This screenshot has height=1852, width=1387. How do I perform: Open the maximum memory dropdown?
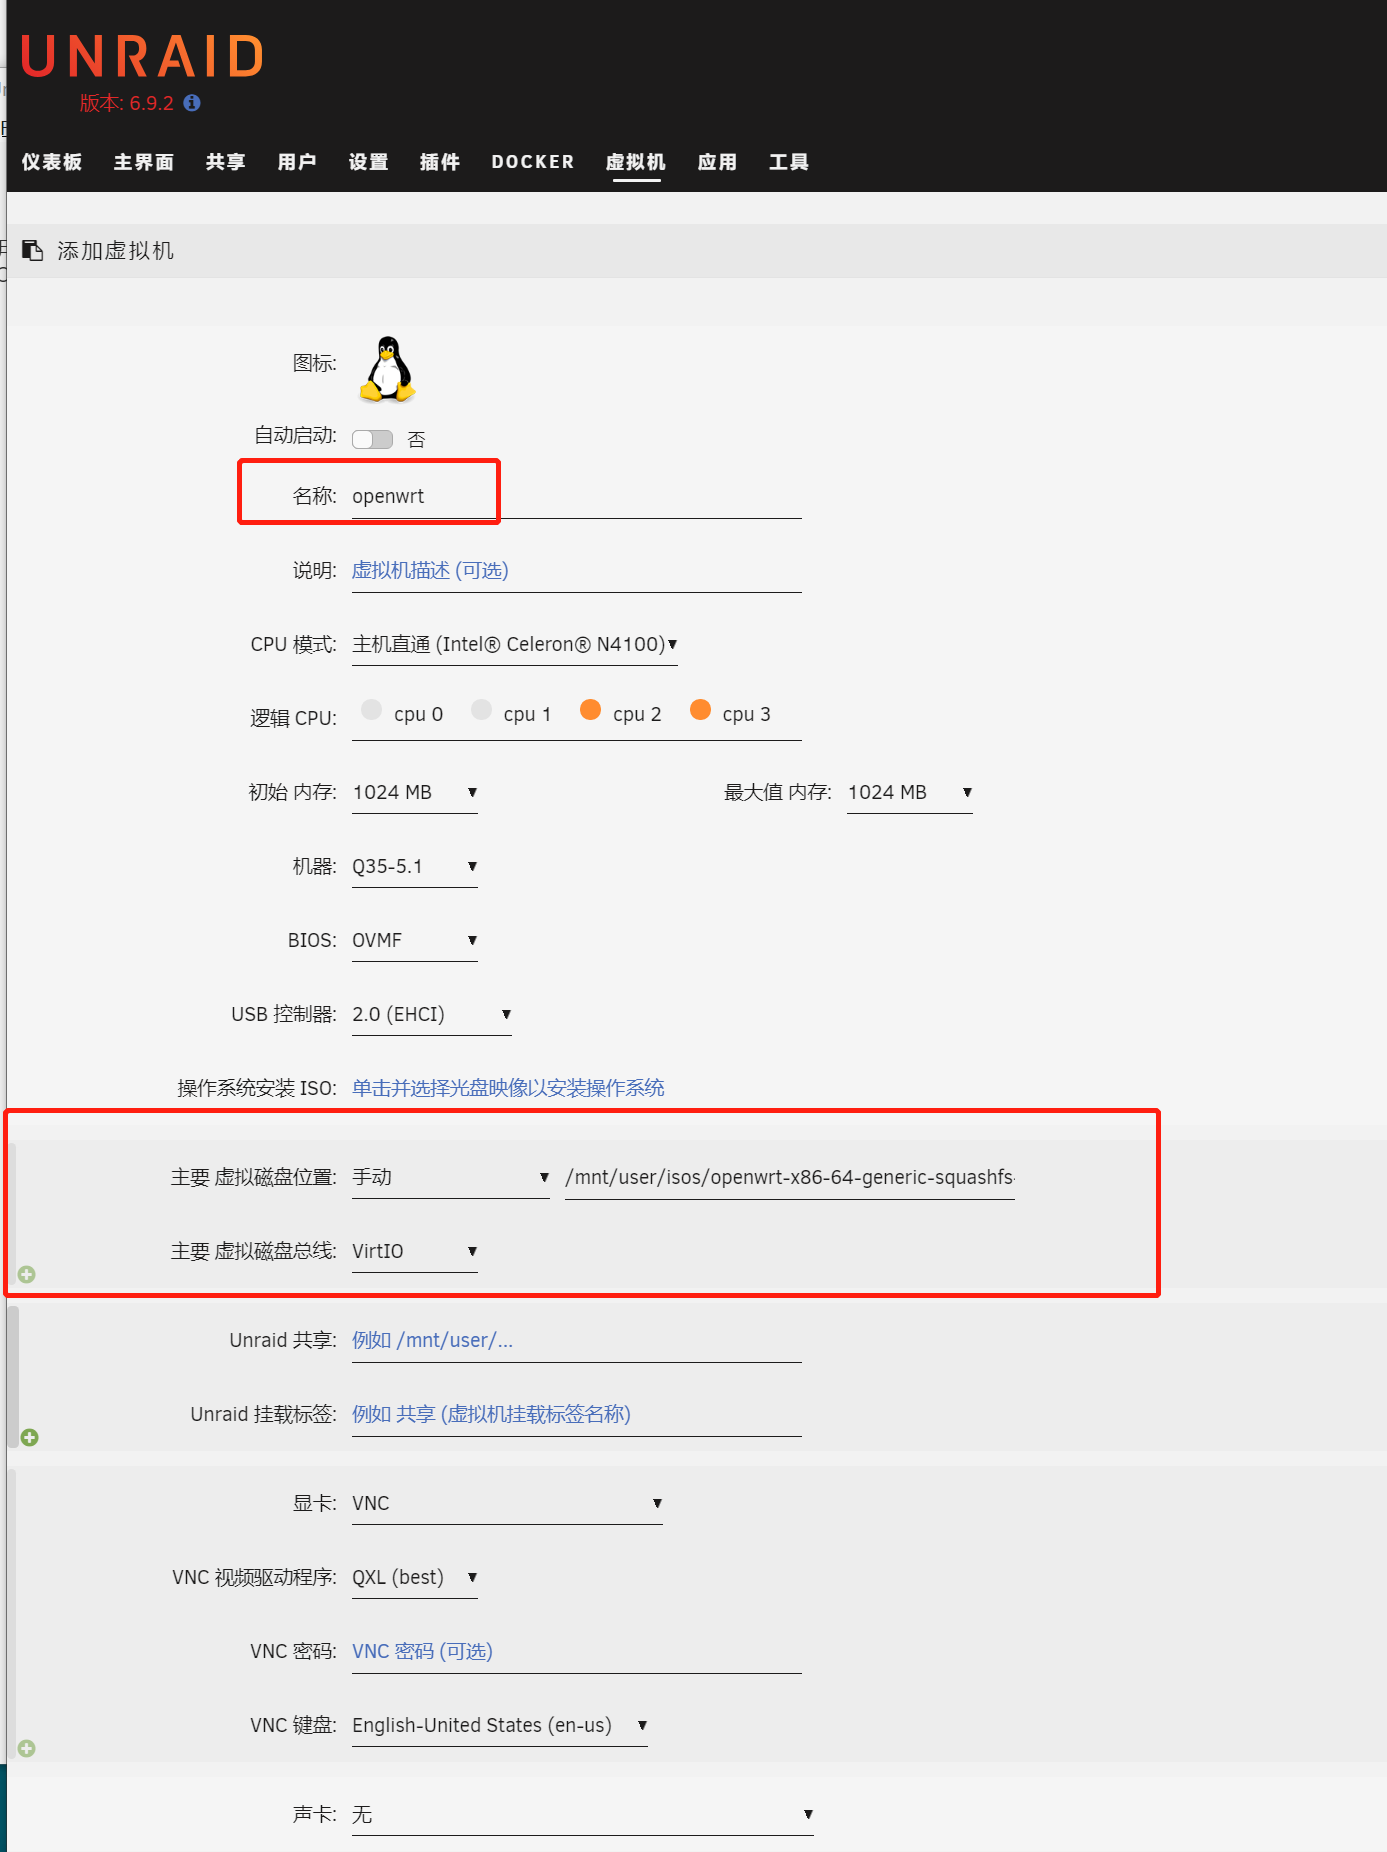[910, 793]
